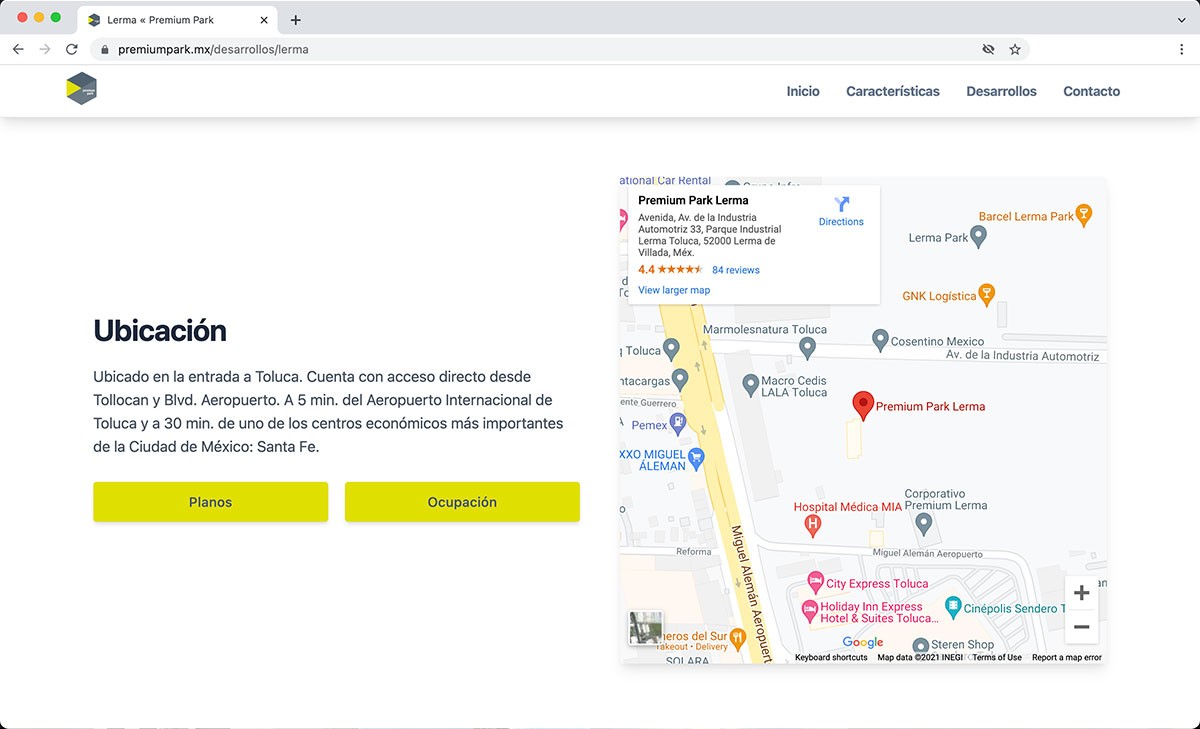Open the Chrome three-dot menu
This screenshot has width=1200, height=729.
point(1182,49)
